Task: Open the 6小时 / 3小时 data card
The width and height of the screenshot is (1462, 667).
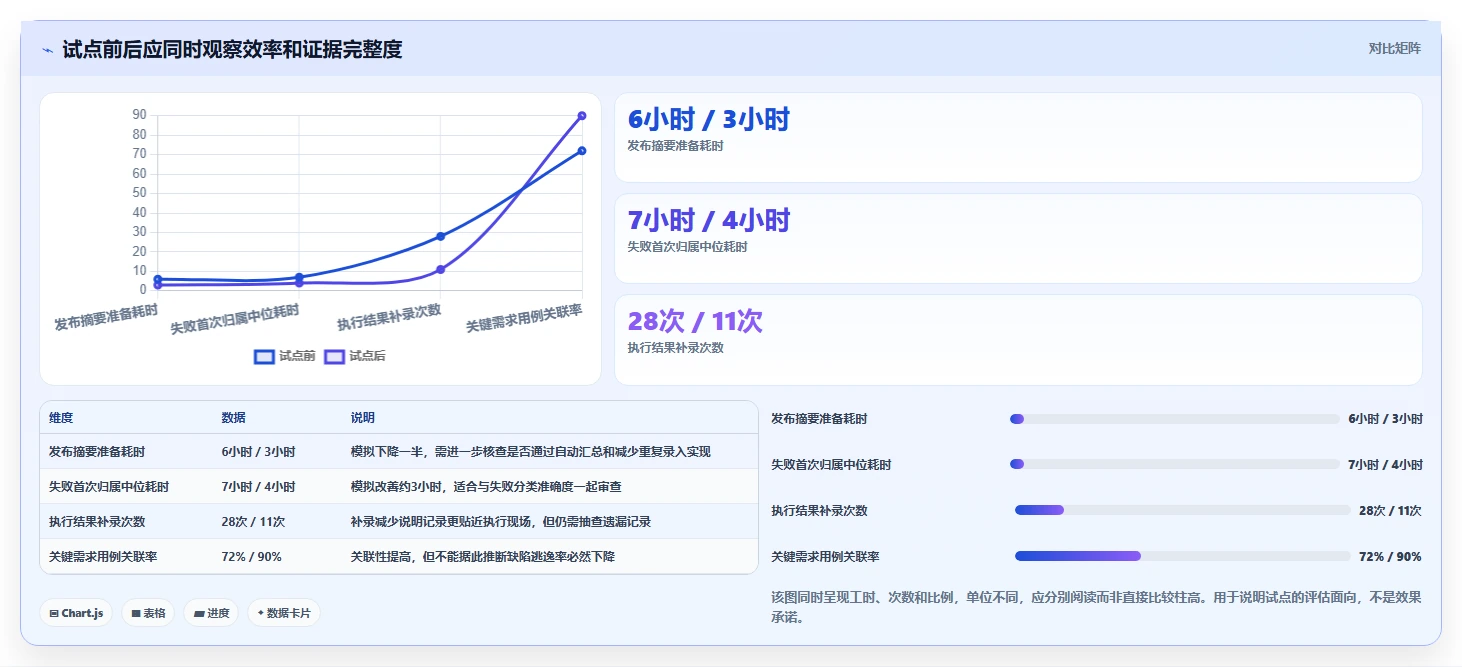Action: pyautogui.click(x=1018, y=137)
